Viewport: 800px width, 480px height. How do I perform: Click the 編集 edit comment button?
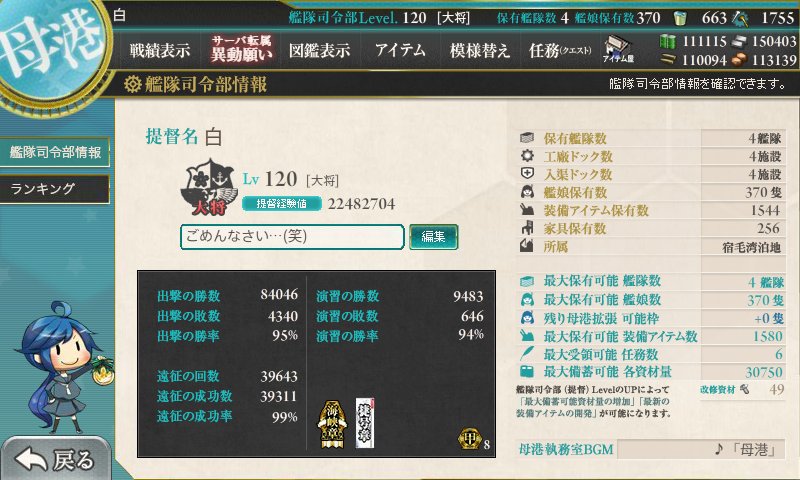(x=434, y=237)
